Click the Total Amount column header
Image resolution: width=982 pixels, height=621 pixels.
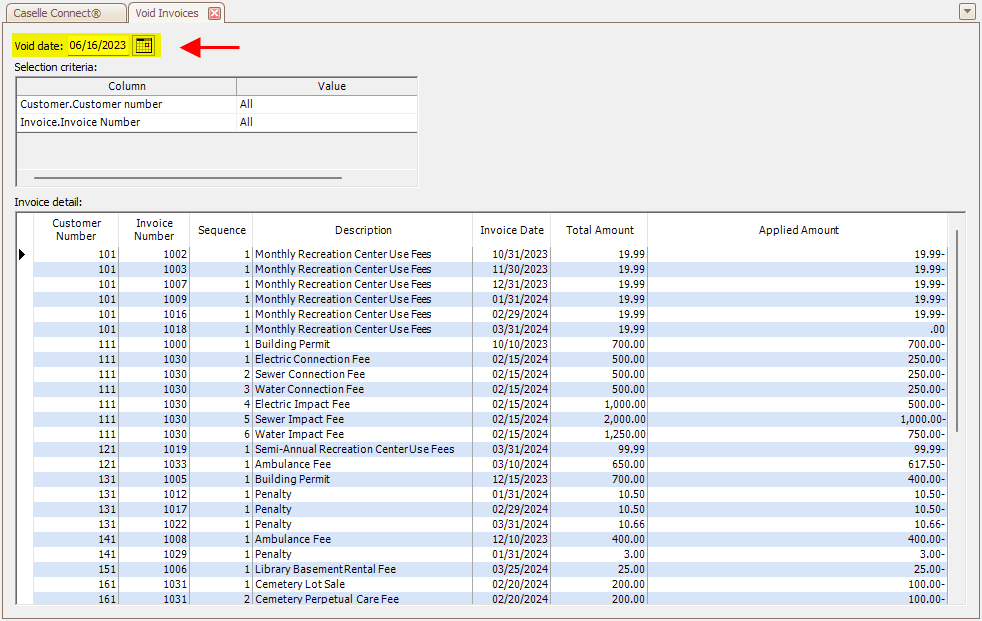599,230
